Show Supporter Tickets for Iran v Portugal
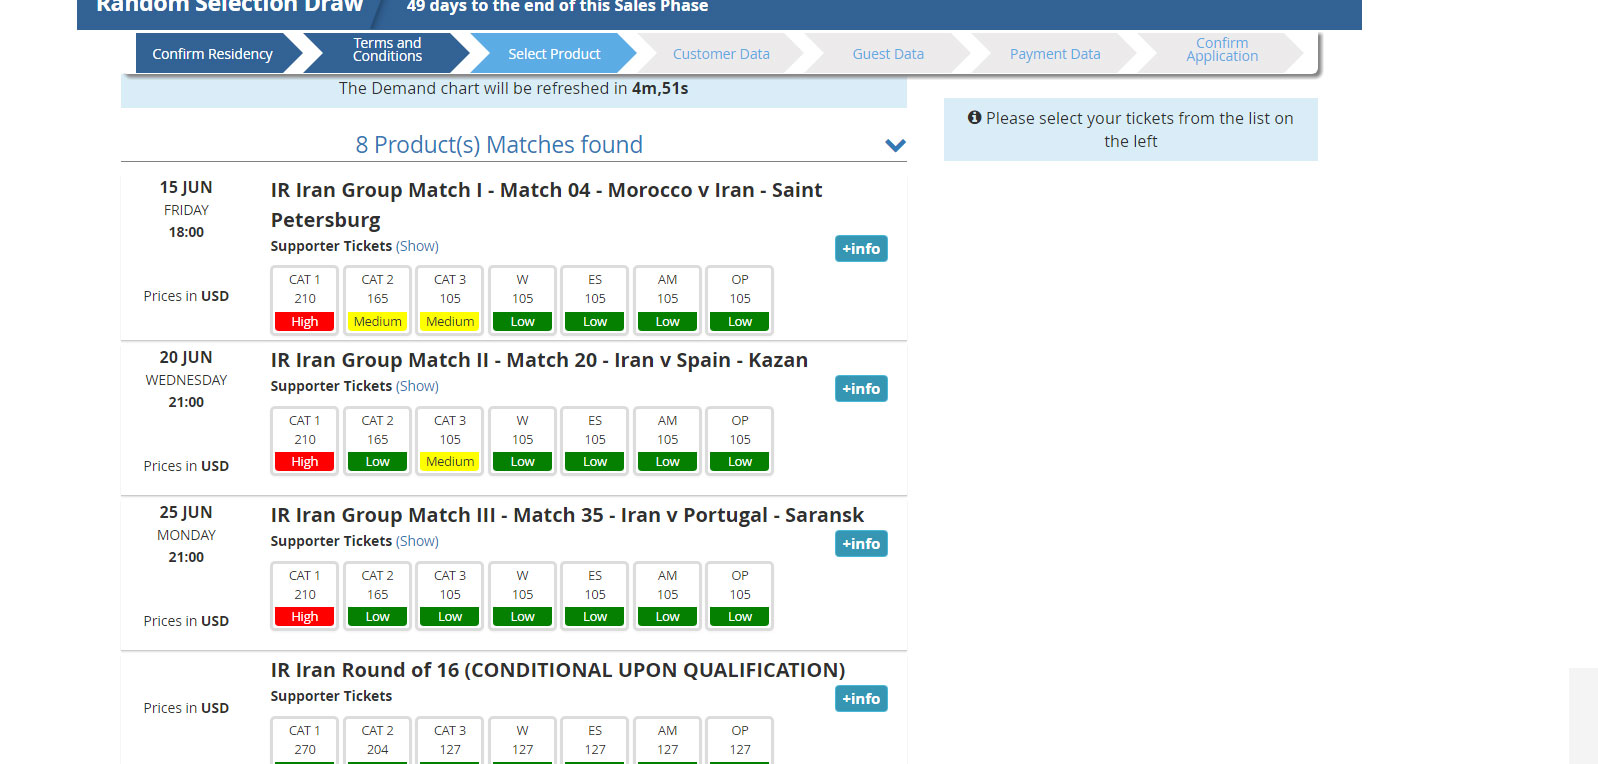Image resolution: width=1598 pixels, height=764 pixels. pos(417,541)
